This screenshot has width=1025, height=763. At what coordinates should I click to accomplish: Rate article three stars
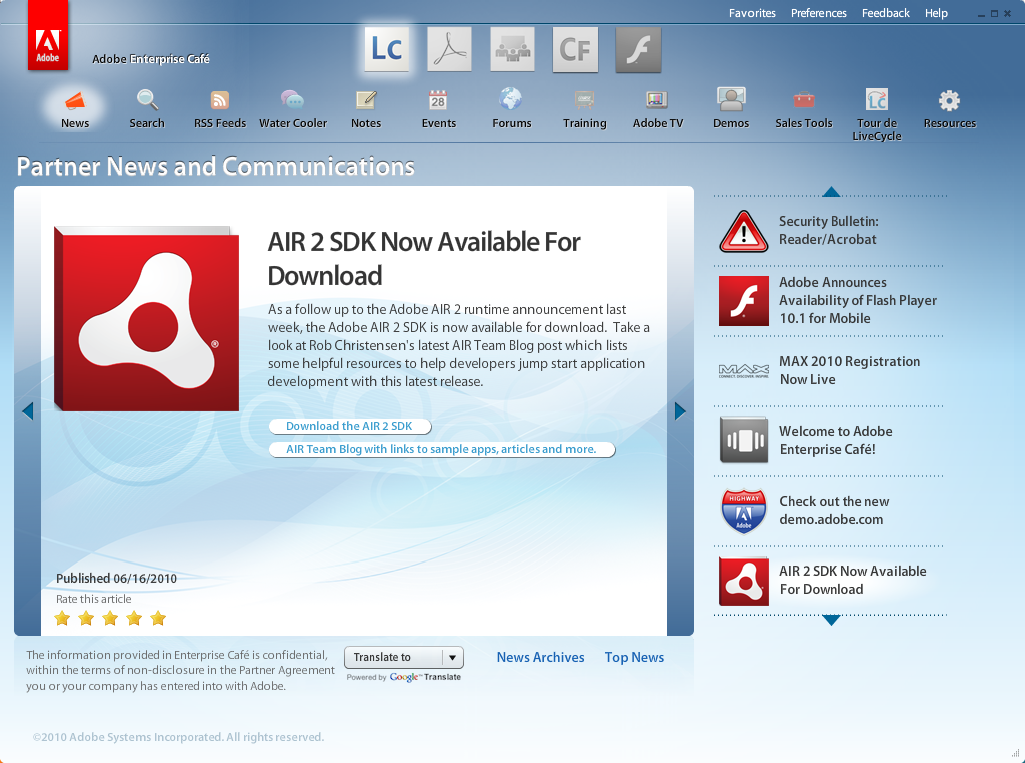pyautogui.click(x=110, y=618)
